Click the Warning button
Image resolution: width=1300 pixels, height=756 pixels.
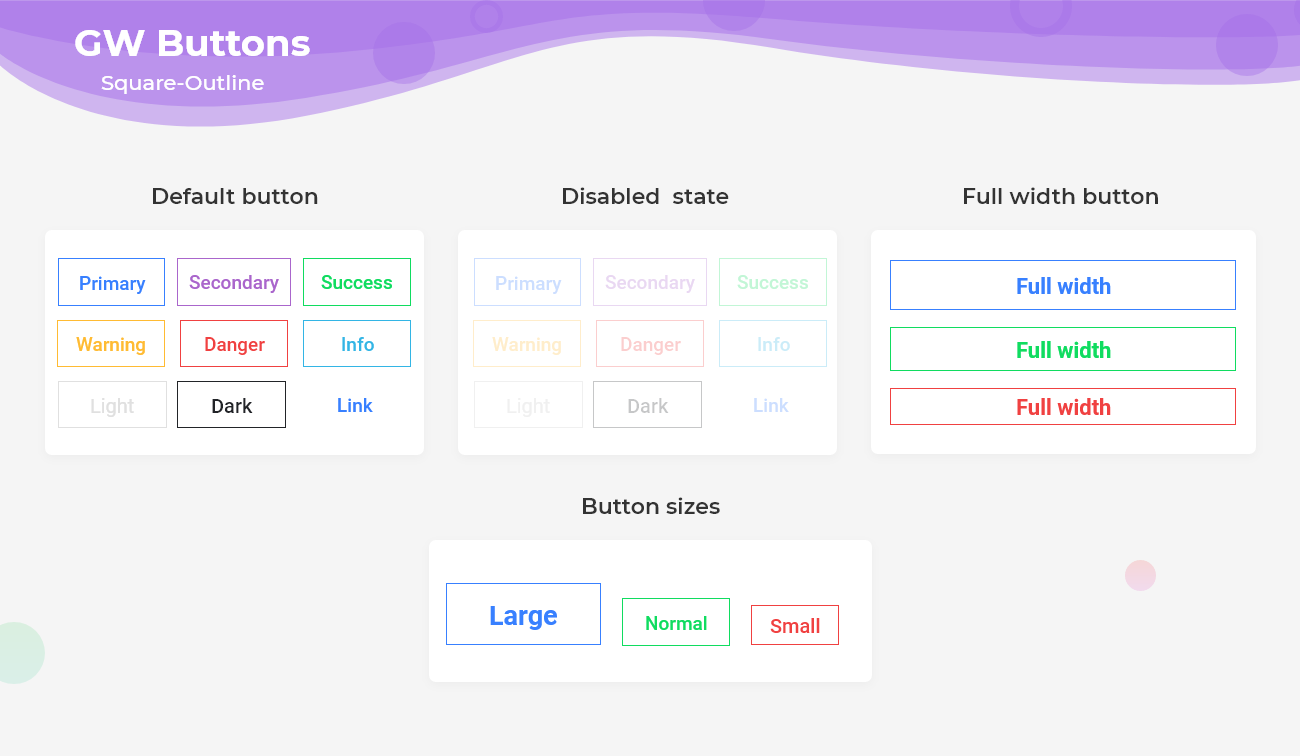click(x=111, y=343)
